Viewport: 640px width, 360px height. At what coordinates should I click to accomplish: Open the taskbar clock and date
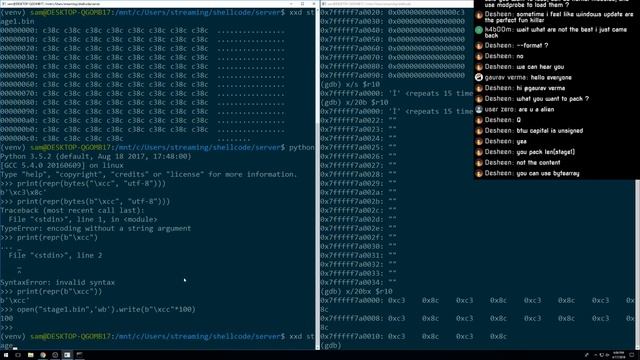coord(619,355)
